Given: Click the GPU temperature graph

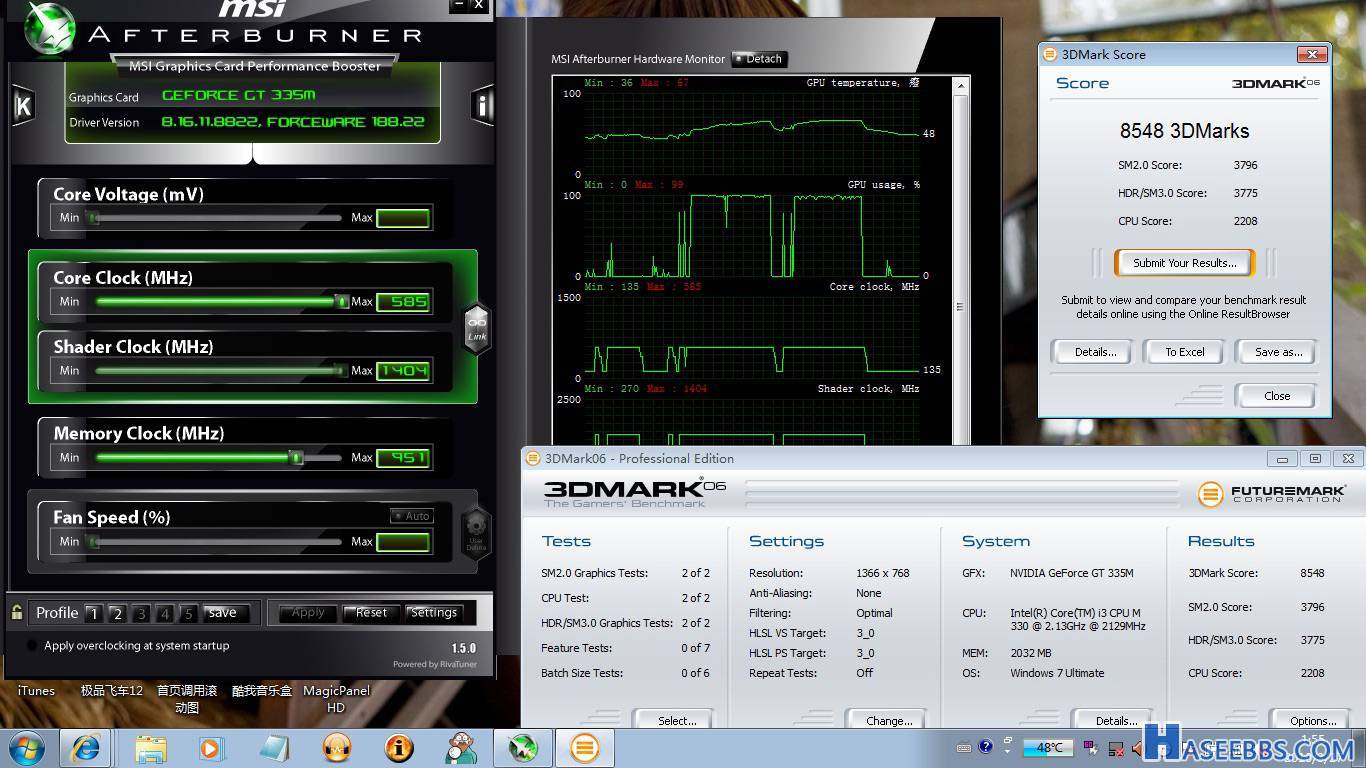Looking at the screenshot, I should [752, 133].
